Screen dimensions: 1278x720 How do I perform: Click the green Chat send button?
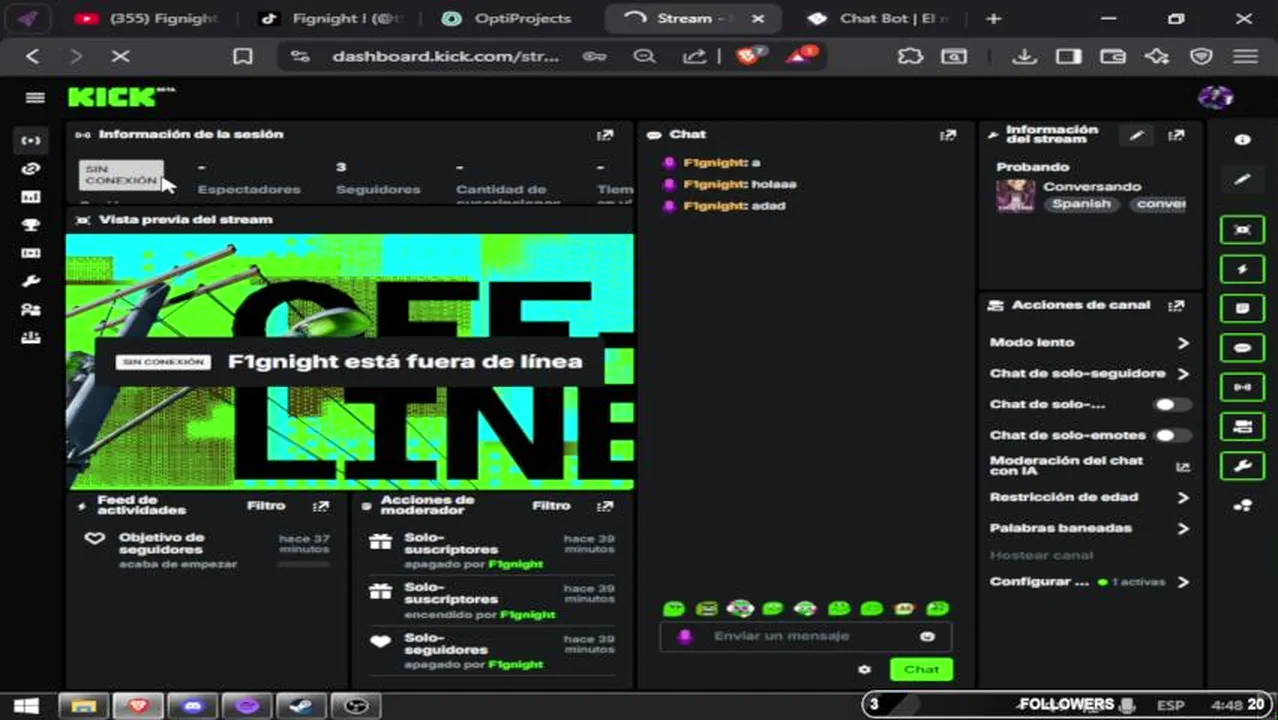click(x=921, y=669)
